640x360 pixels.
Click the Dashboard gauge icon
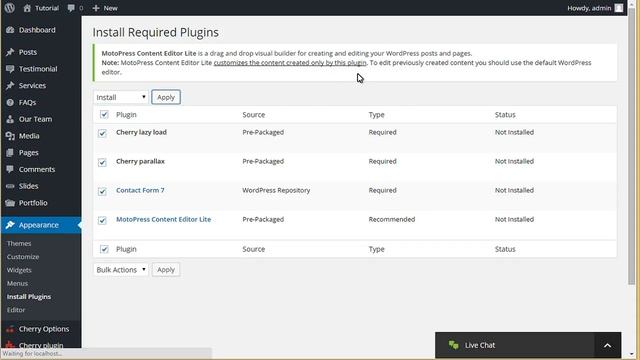pos(10,30)
